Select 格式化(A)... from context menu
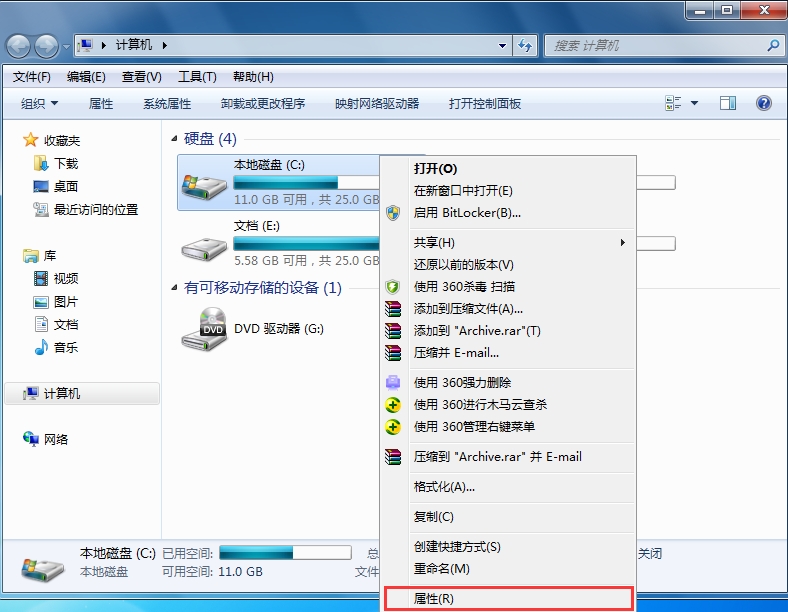Screen dimensions: 788x612 [x=445, y=487]
